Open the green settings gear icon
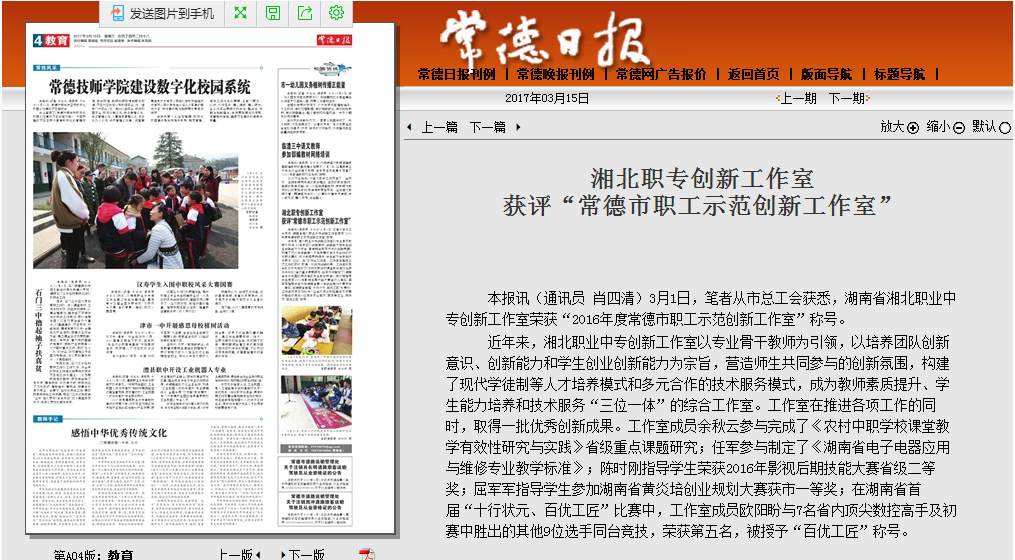 [x=337, y=12]
